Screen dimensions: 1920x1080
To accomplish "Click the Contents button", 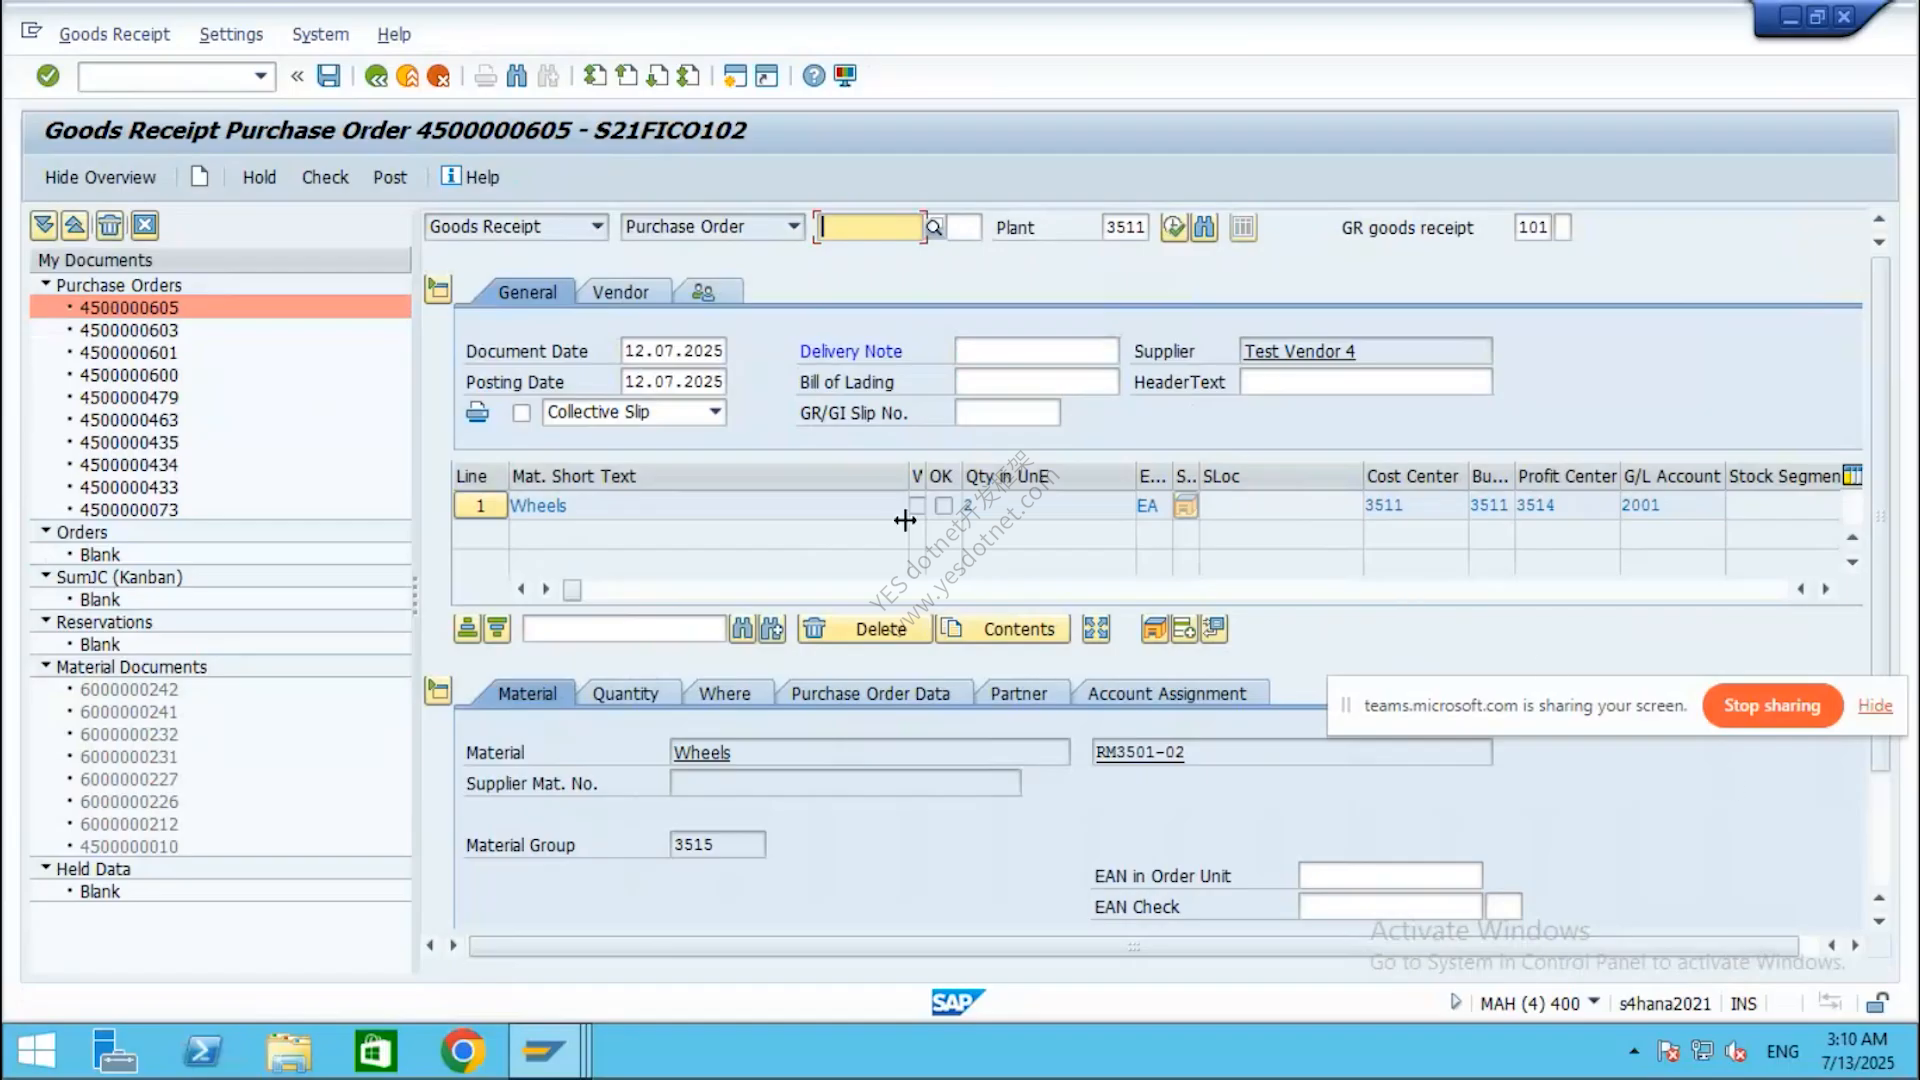I will [1003, 629].
